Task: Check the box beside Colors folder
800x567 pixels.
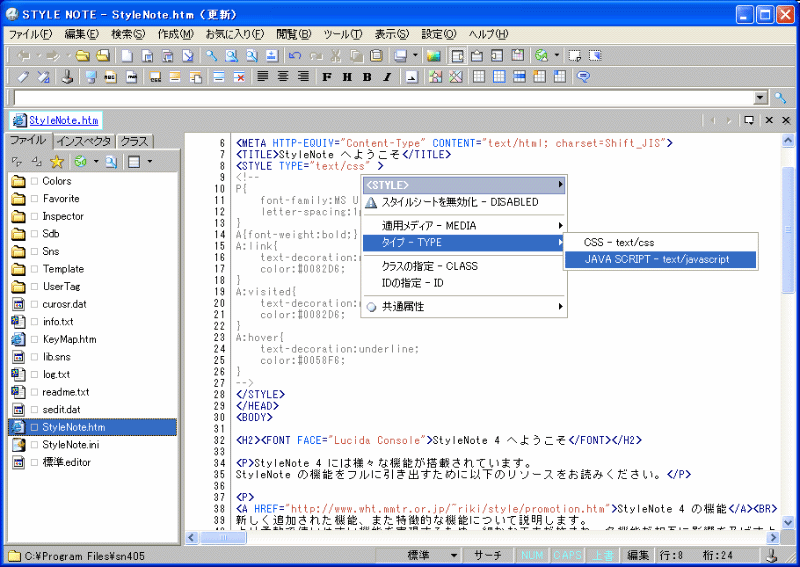Action: pos(34,181)
